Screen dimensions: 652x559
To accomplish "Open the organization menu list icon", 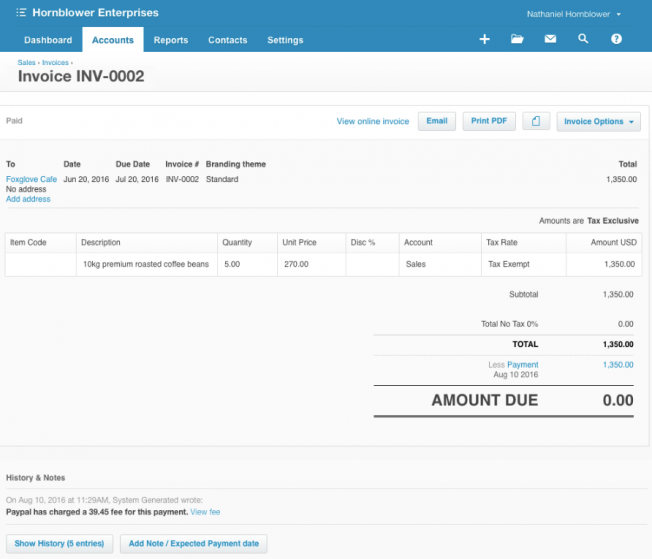I will coord(21,12).
